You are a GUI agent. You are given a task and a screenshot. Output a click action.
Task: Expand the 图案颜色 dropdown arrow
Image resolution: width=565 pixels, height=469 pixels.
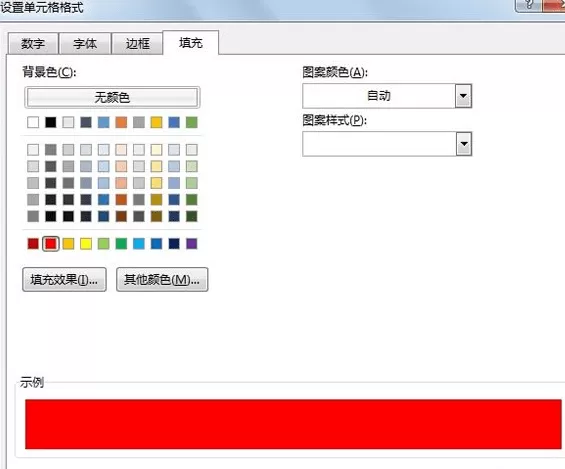pyautogui.click(x=463, y=96)
